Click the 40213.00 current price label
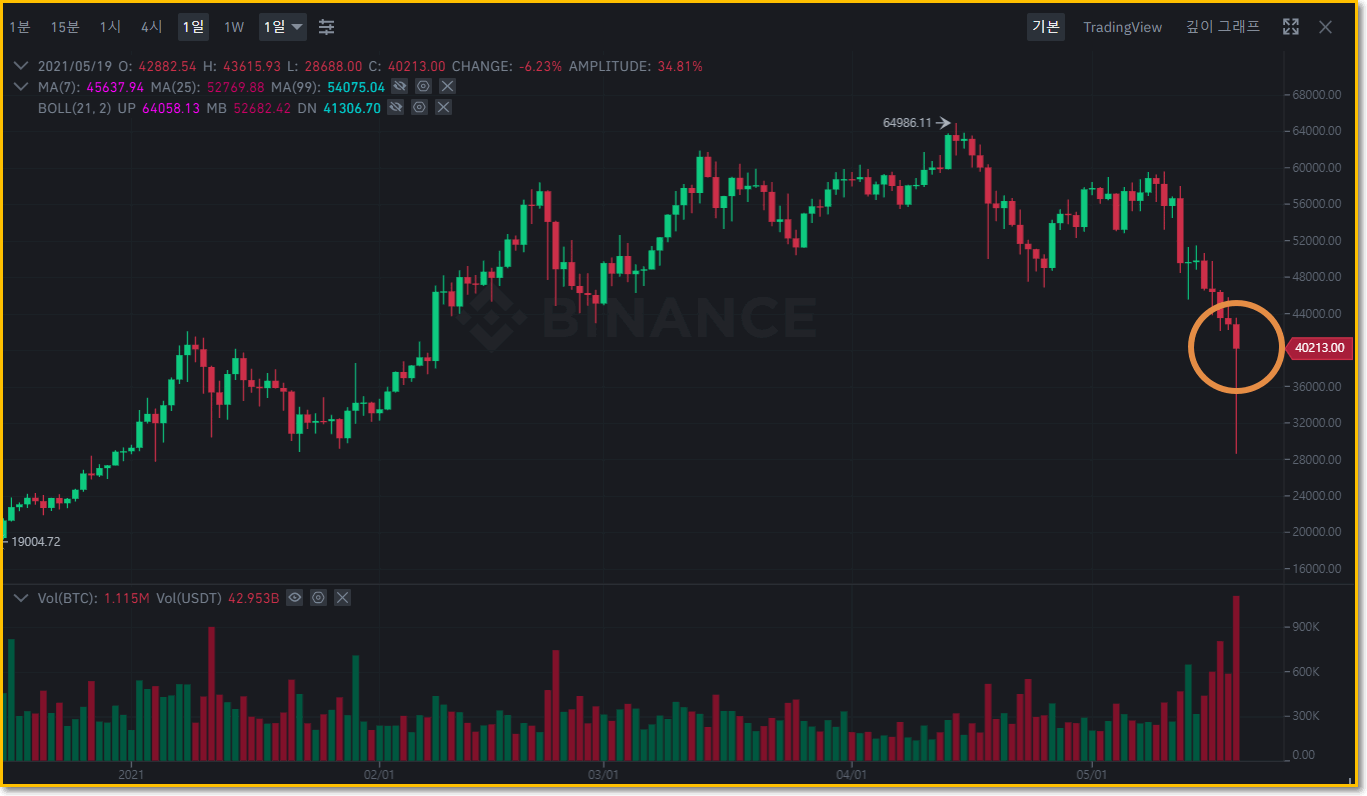Screen dimensions: 1367x796 tap(1319, 348)
